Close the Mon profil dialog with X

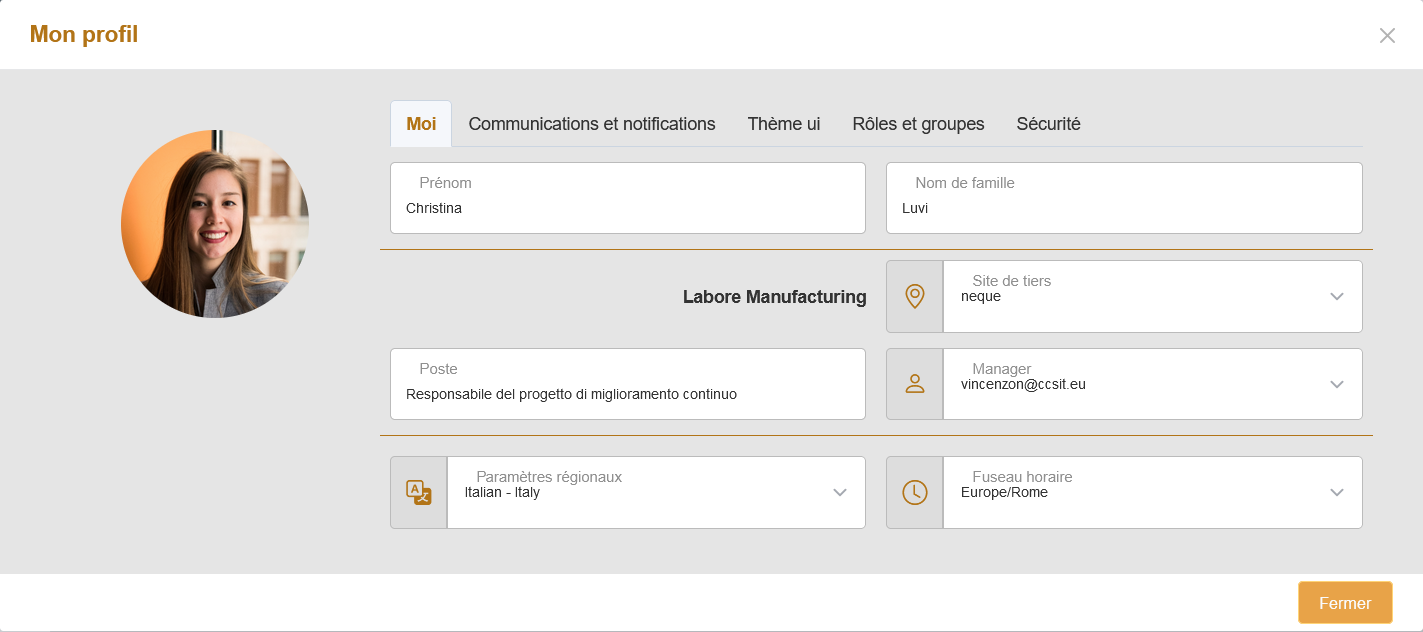click(1387, 36)
